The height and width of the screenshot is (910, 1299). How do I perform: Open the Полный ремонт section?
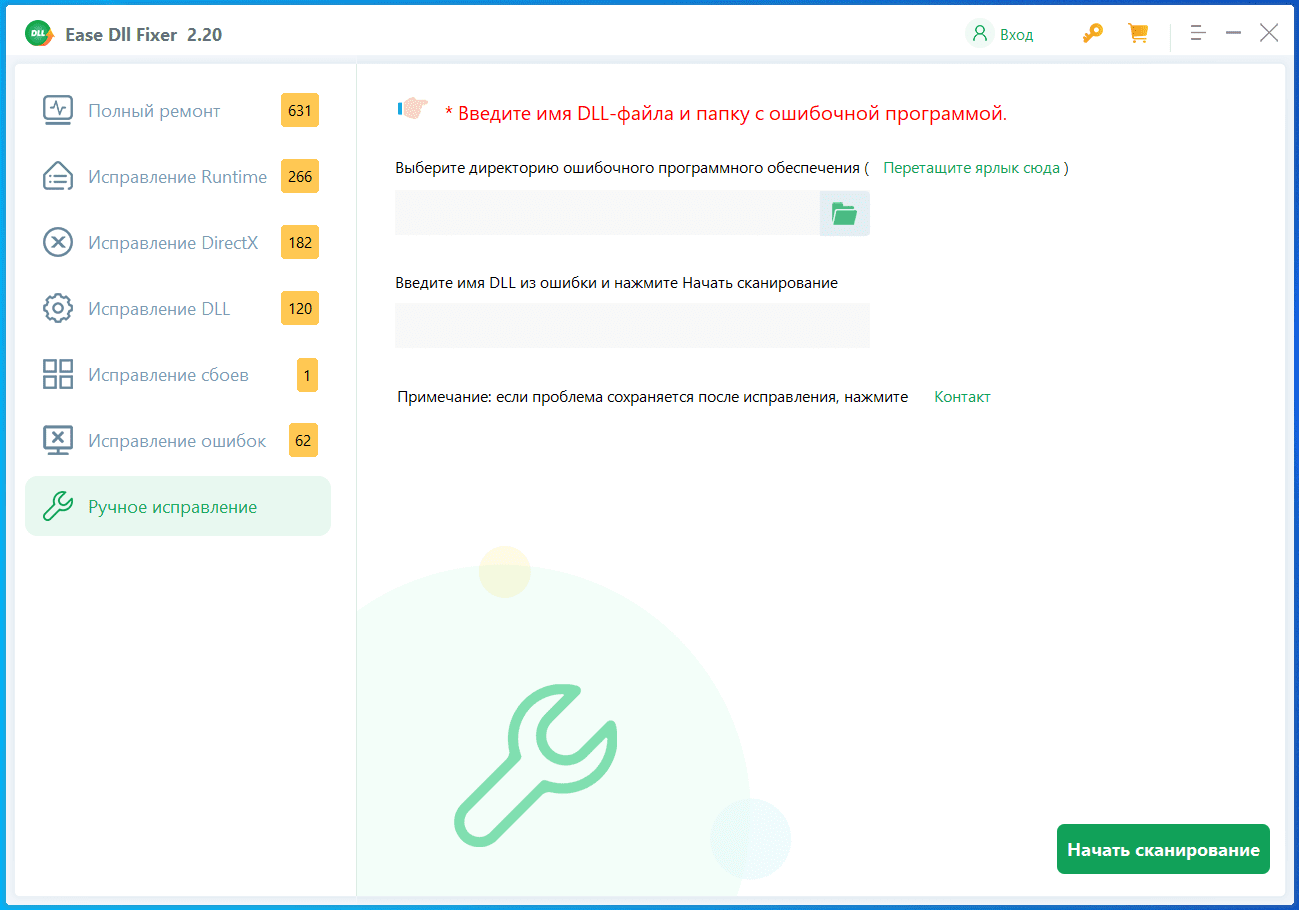[x=178, y=110]
